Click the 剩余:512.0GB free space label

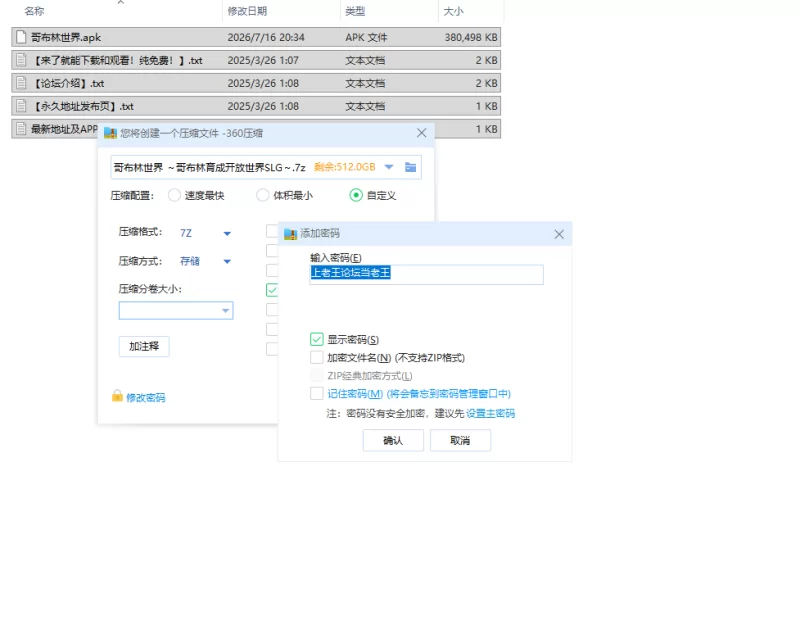(x=344, y=167)
